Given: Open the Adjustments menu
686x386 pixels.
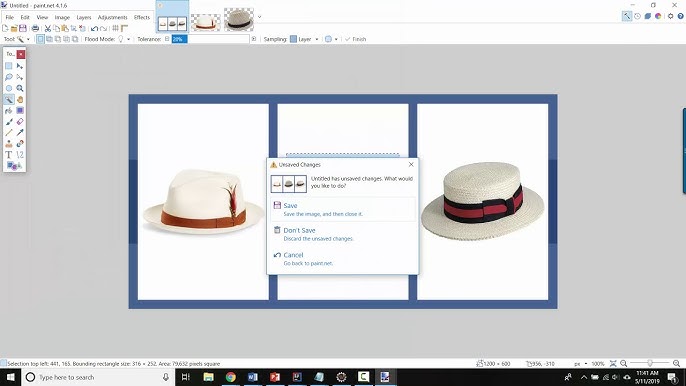Looking at the screenshot, I should click(x=112, y=18).
